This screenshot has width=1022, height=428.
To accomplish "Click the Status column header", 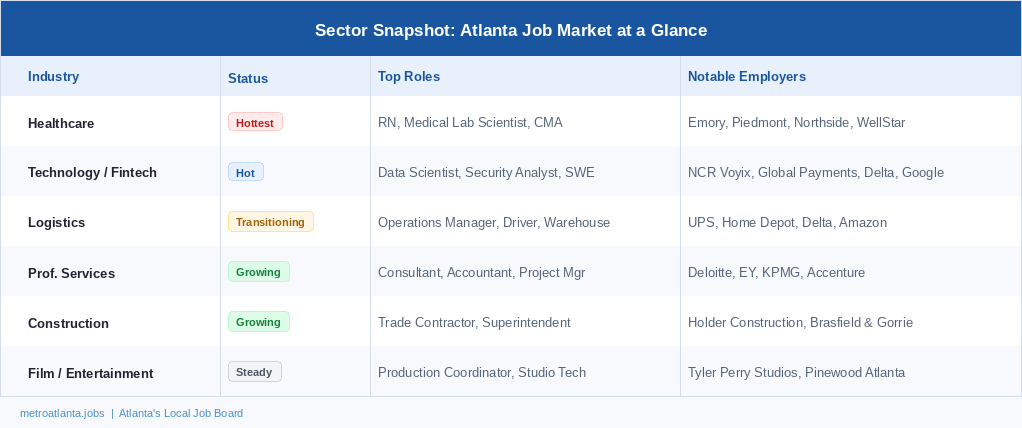I will coord(248,78).
